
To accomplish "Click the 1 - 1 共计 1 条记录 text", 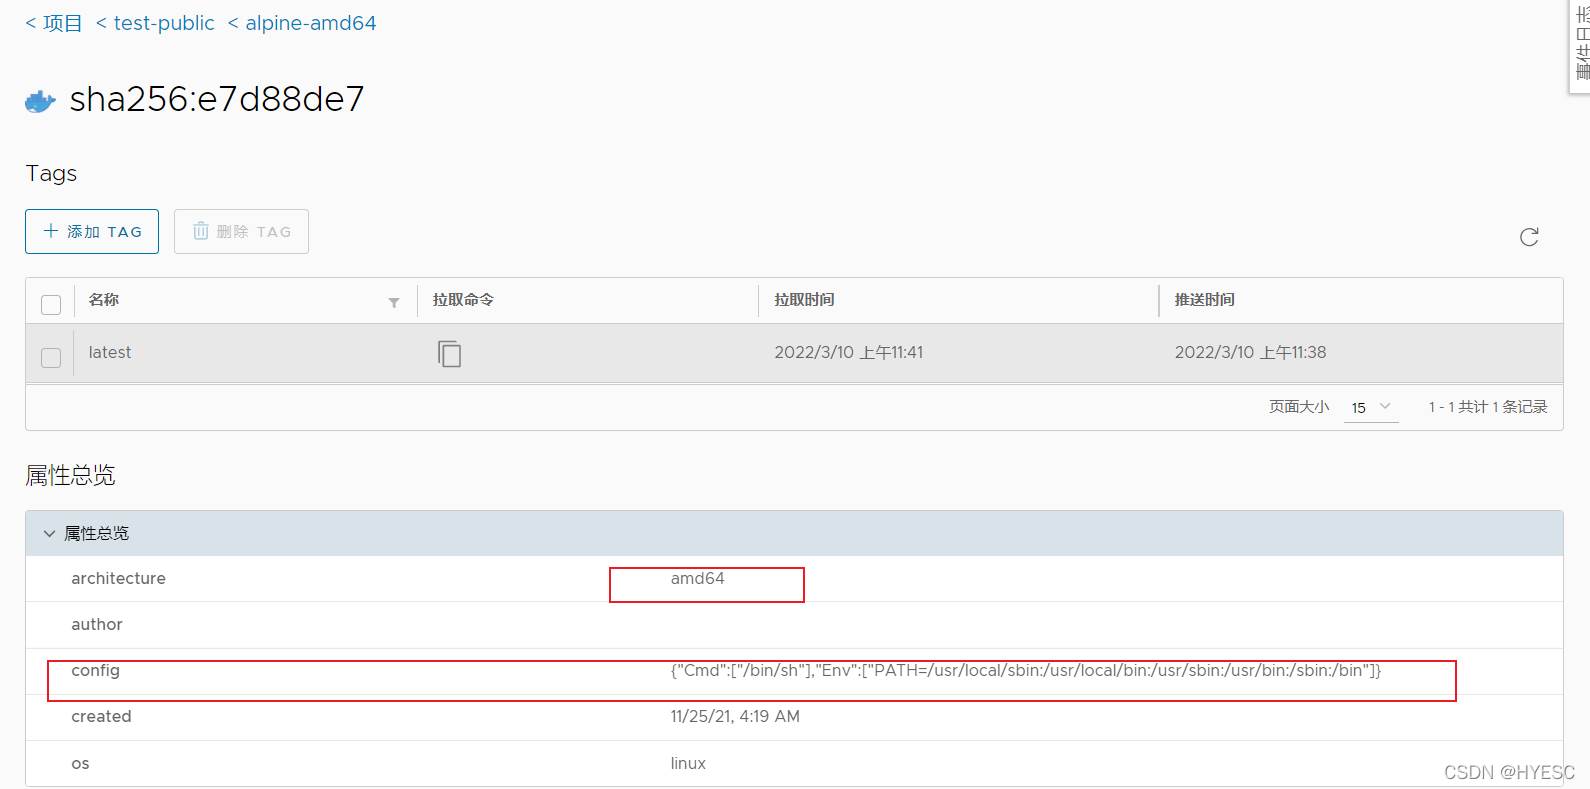I will pos(1488,407).
